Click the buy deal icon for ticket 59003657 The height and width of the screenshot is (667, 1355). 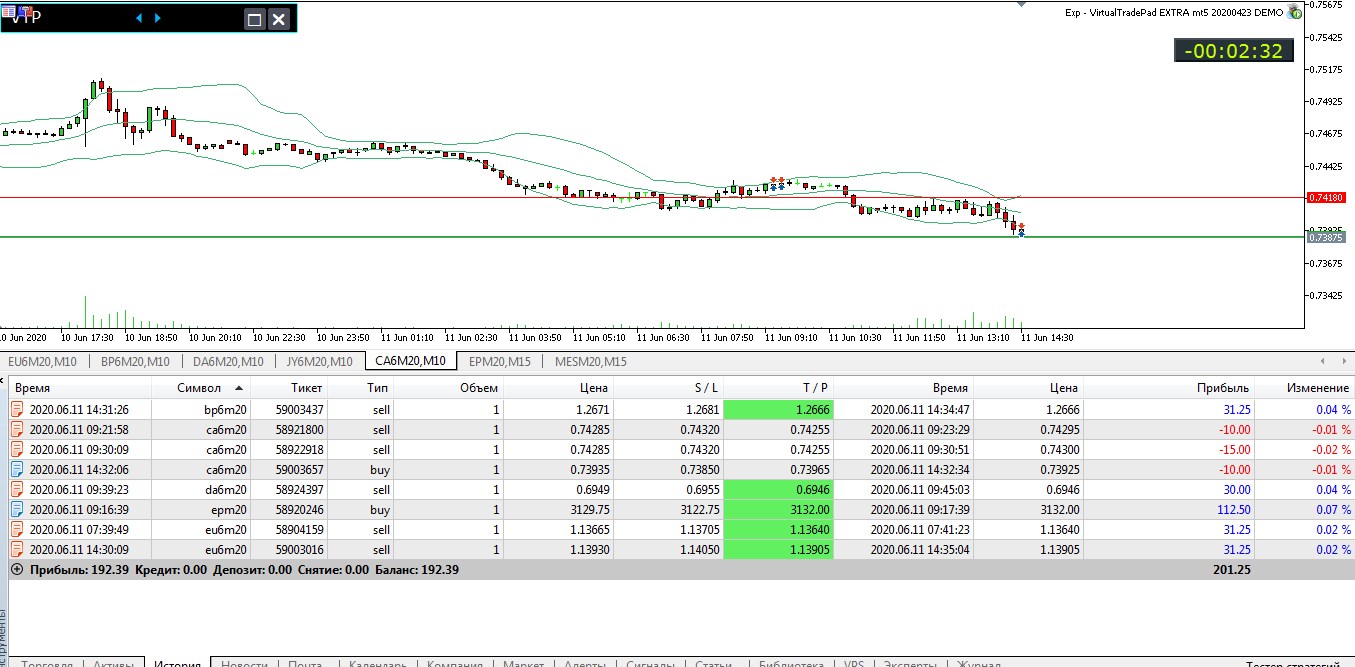click(17, 469)
